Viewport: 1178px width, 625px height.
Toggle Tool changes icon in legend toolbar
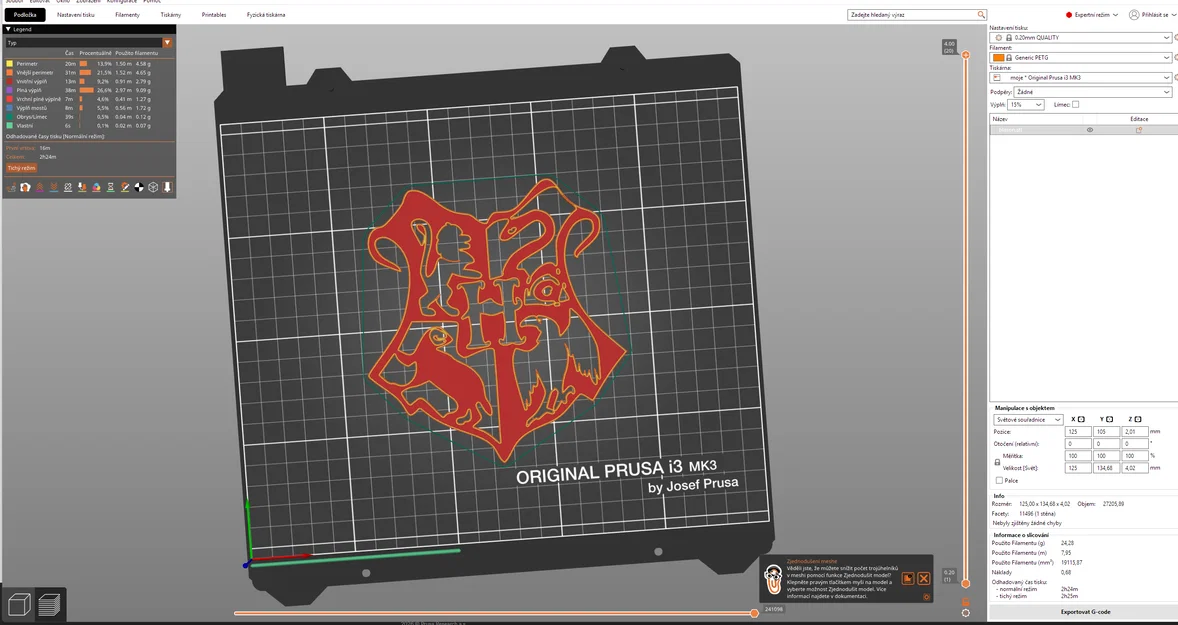82,187
